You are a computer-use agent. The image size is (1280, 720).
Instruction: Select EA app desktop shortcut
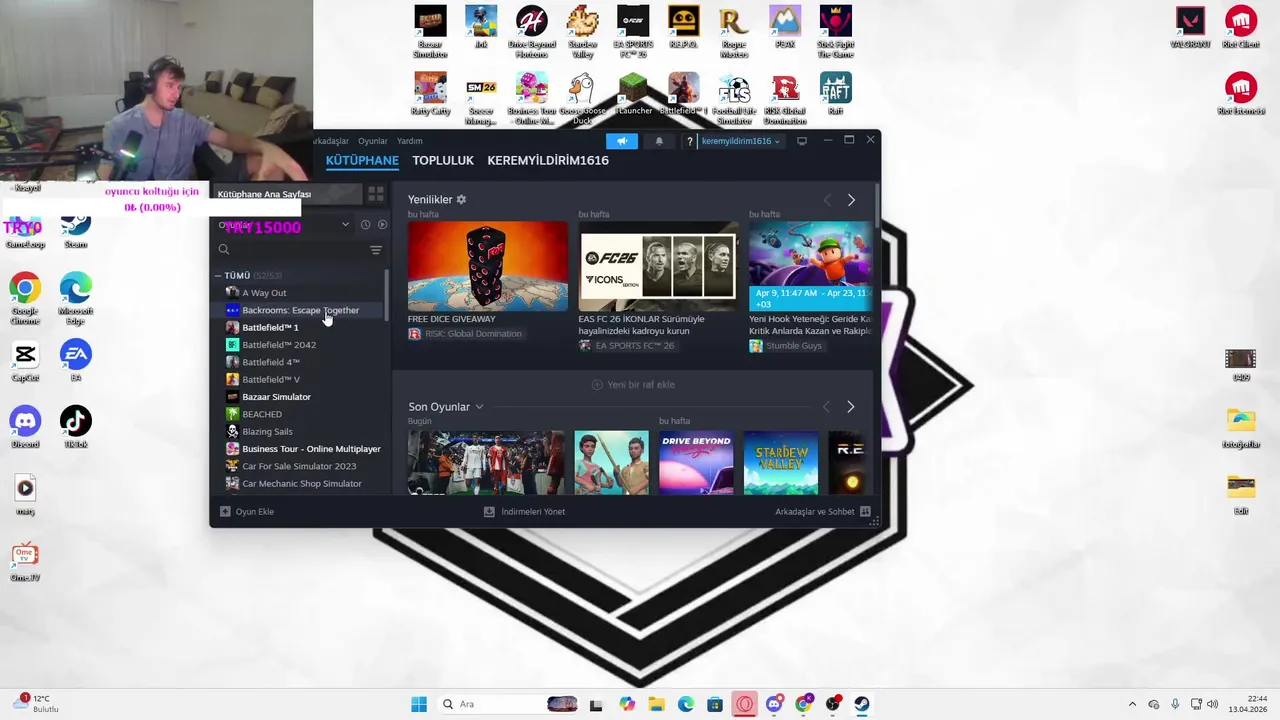[76, 361]
